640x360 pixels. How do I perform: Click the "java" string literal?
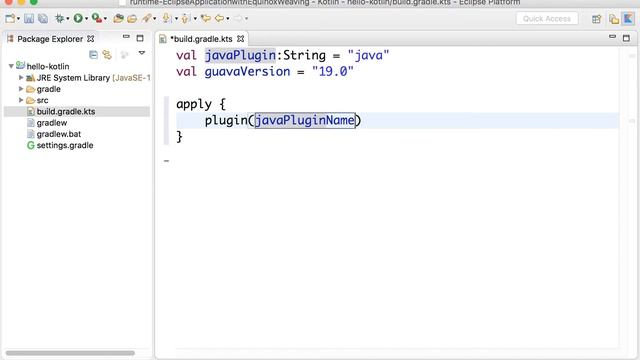coord(368,55)
